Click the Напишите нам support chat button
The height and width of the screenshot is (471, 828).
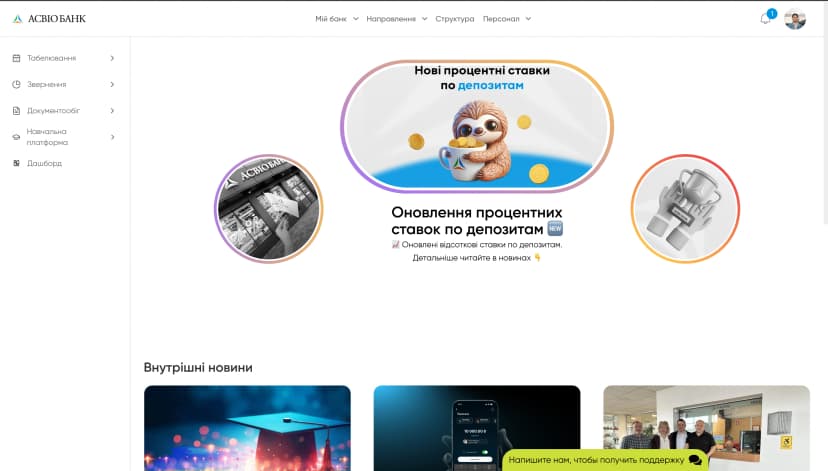[x=605, y=460]
